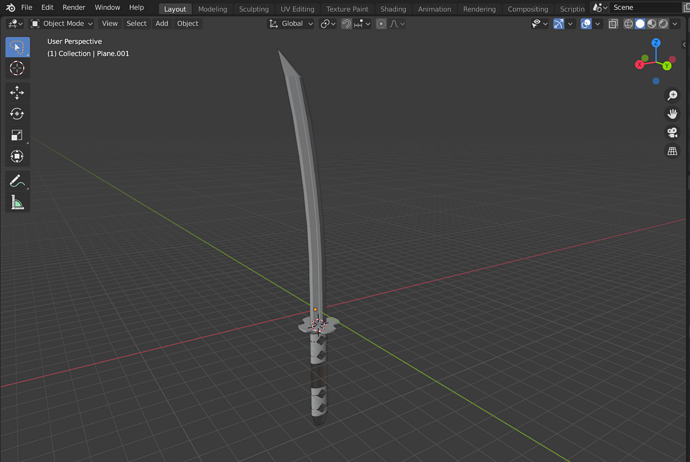Viewport: 690px width, 462px height.
Task: Select the Select Box (tweak) tool
Action: coord(17,47)
